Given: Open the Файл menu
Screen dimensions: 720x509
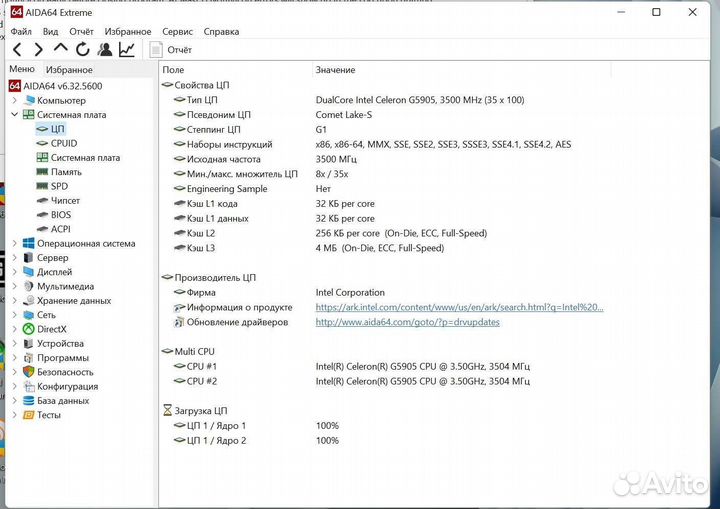Looking at the screenshot, I should [21, 32].
